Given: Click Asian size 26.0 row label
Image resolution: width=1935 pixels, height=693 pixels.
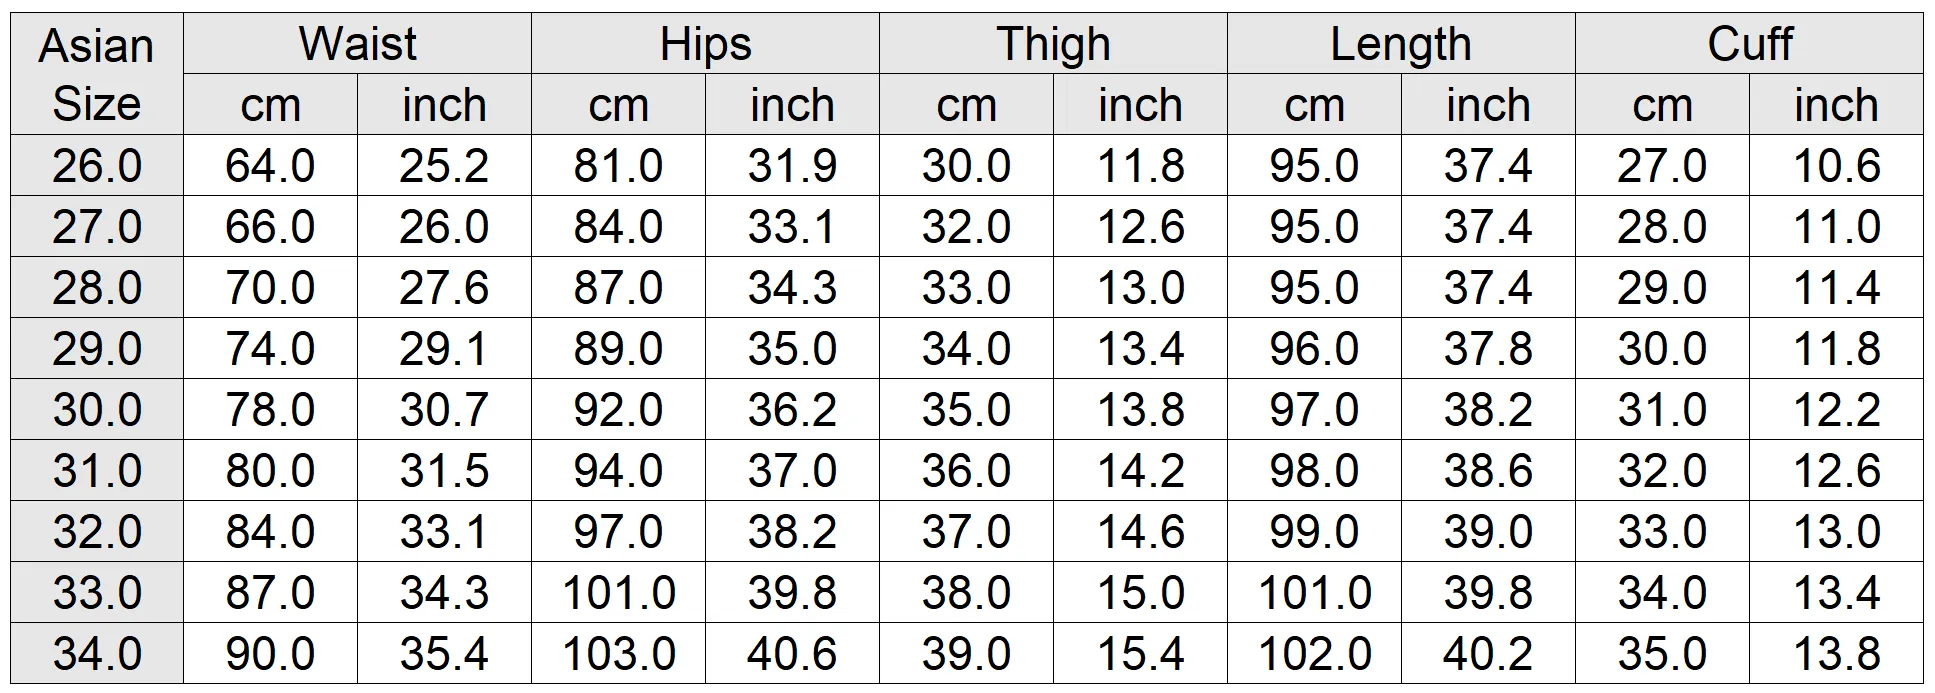Looking at the screenshot, I should tap(97, 165).
